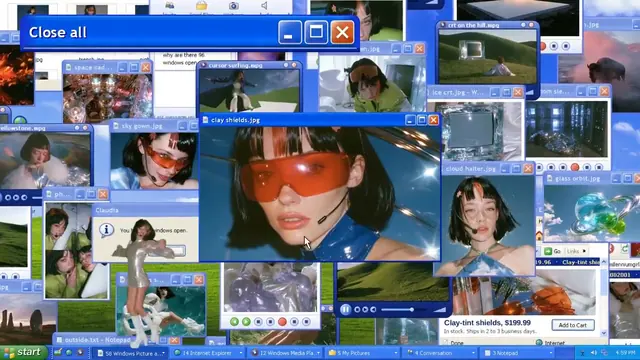Open the Windows Start menu

(x=23, y=352)
